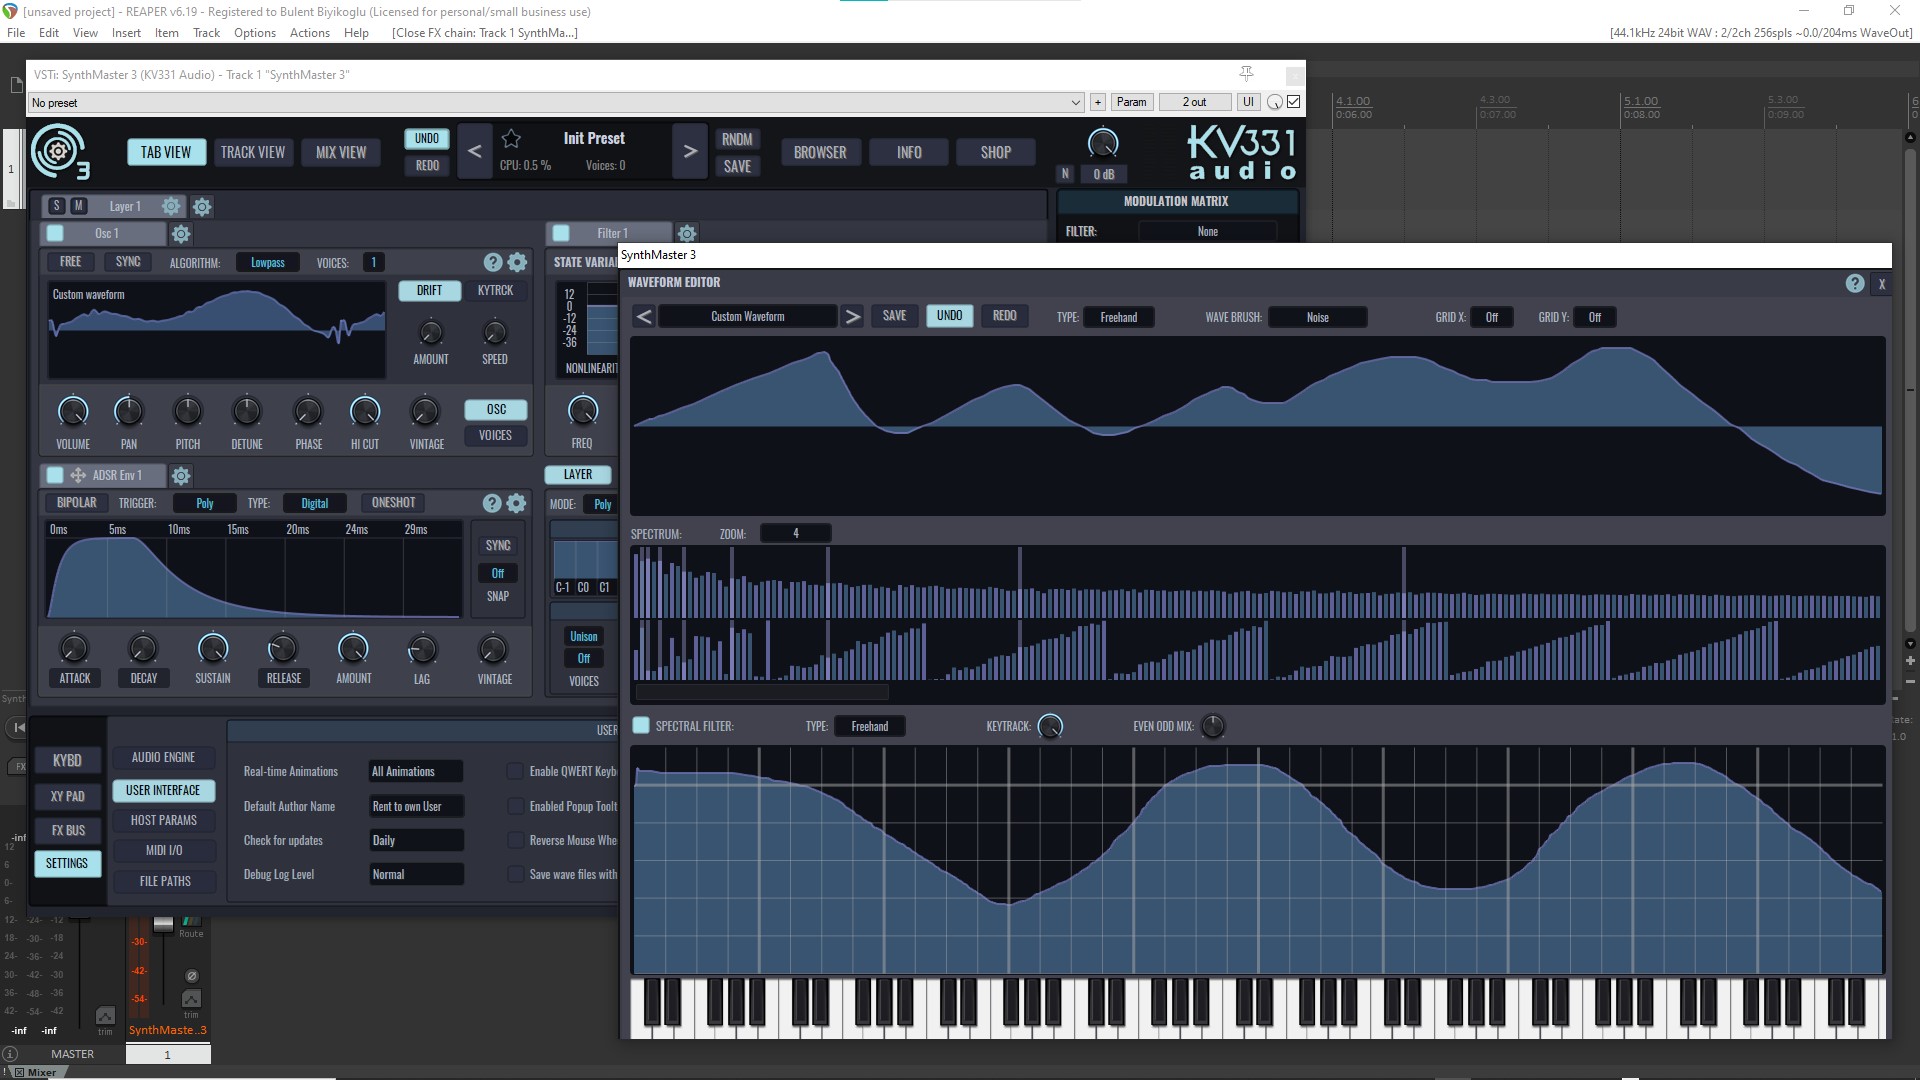
Task: Click the RNDM button
Action: [737, 139]
